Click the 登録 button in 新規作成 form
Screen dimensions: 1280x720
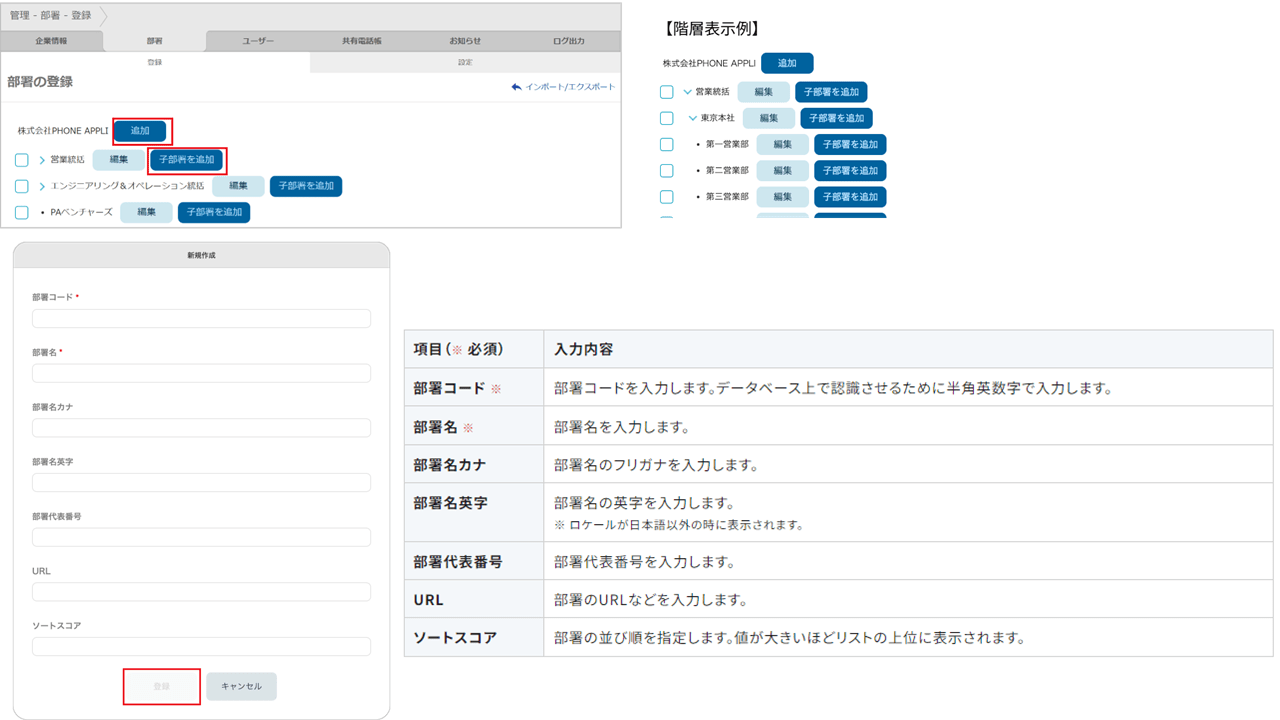(x=162, y=687)
